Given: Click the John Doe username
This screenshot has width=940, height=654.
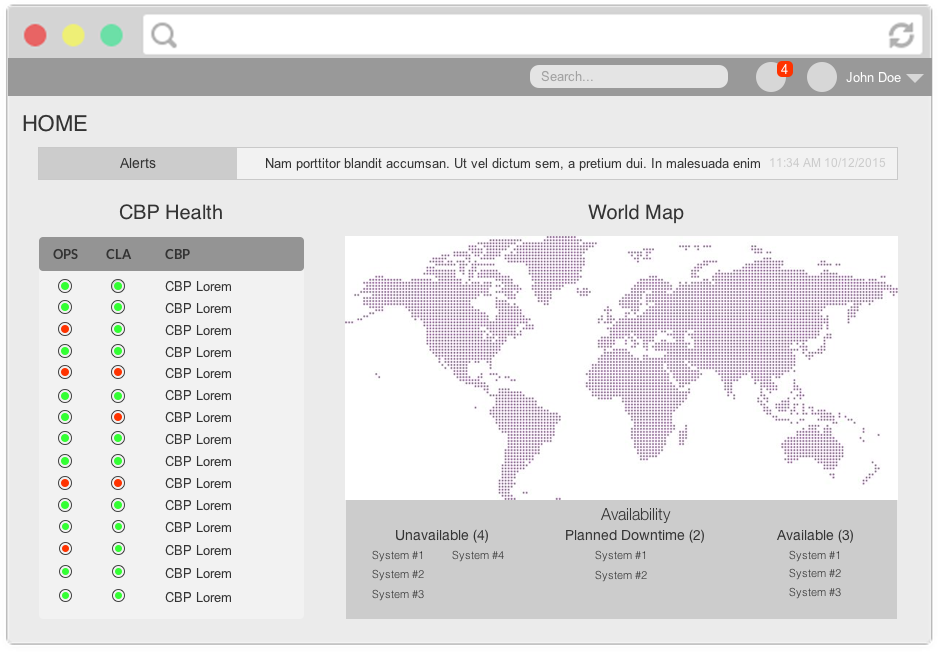Looking at the screenshot, I should (x=873, y=77).
